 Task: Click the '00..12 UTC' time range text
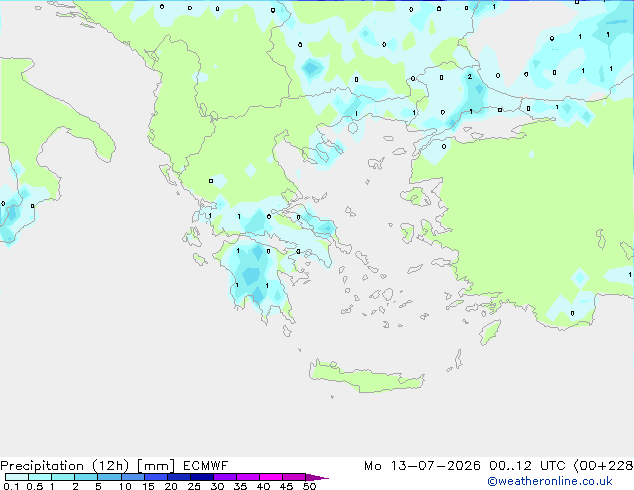click(527, 466)
